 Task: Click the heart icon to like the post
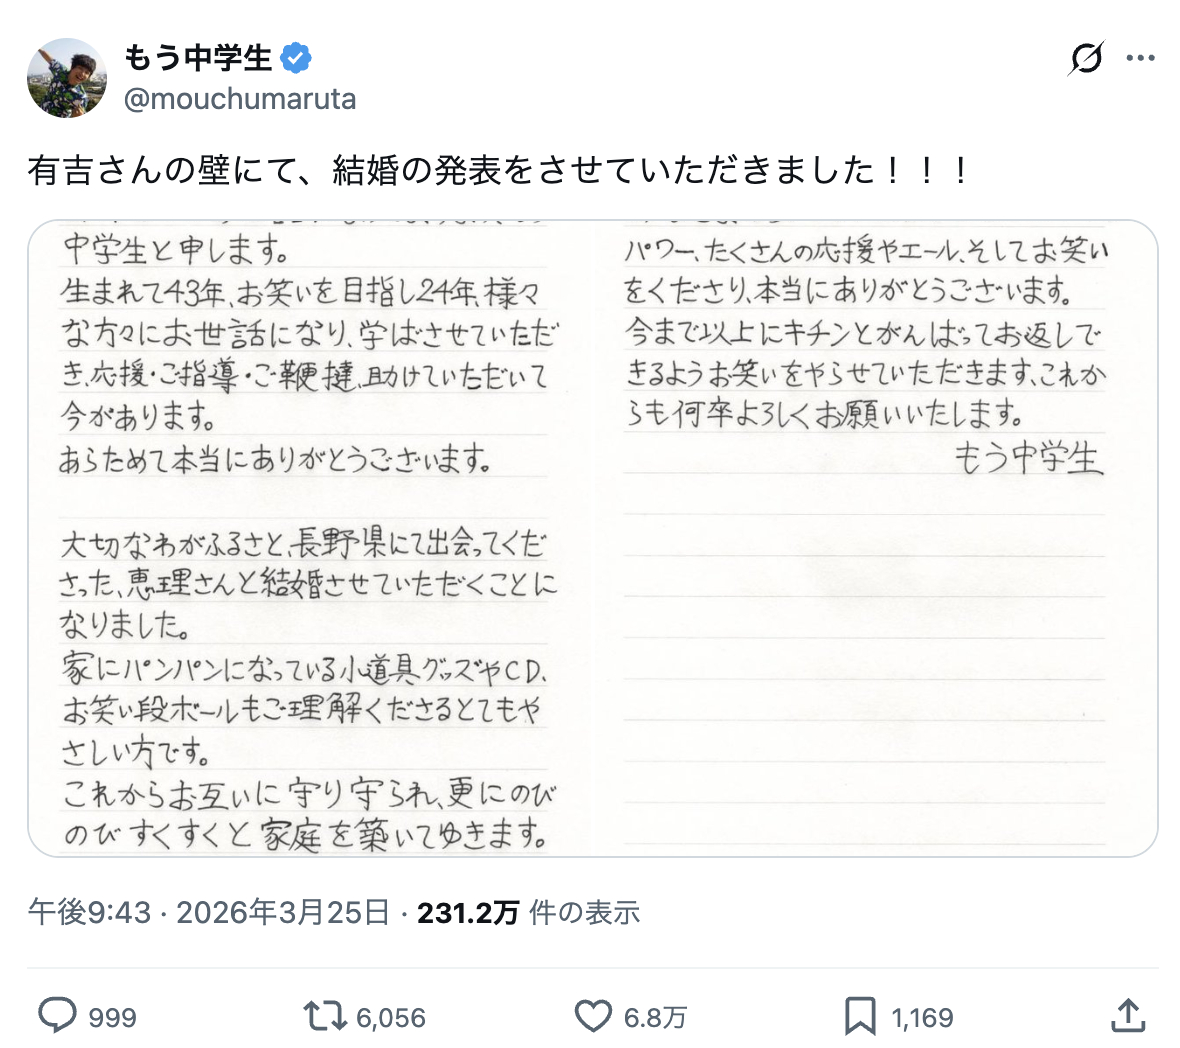pos(592,1016)
